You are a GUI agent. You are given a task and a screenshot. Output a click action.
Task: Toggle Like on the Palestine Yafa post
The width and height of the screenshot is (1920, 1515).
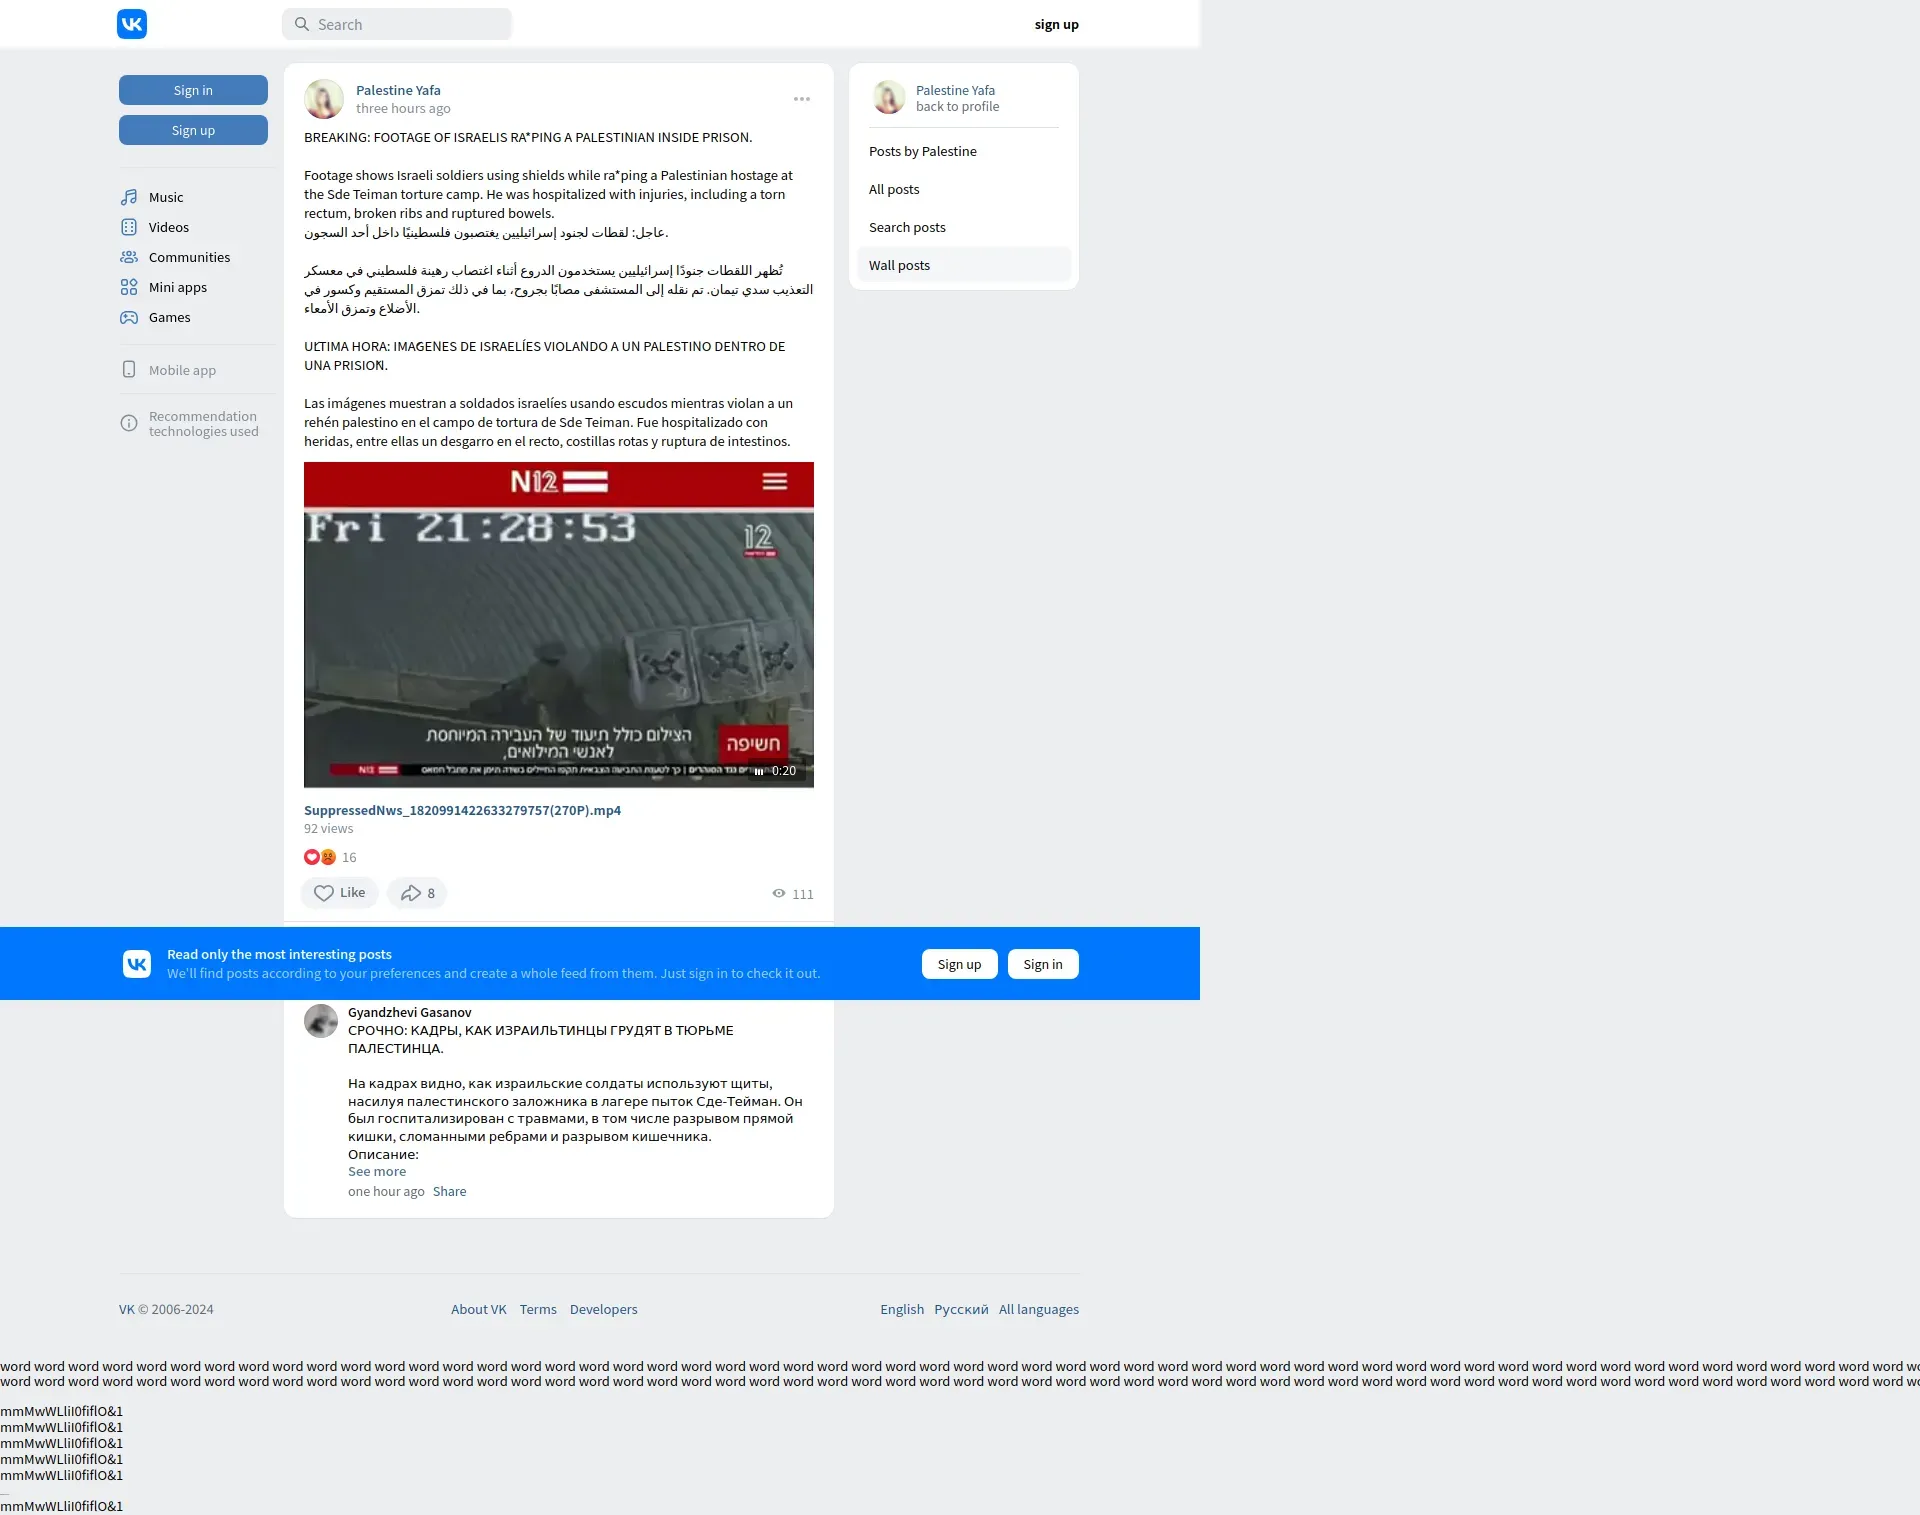(x=339, y=893)
